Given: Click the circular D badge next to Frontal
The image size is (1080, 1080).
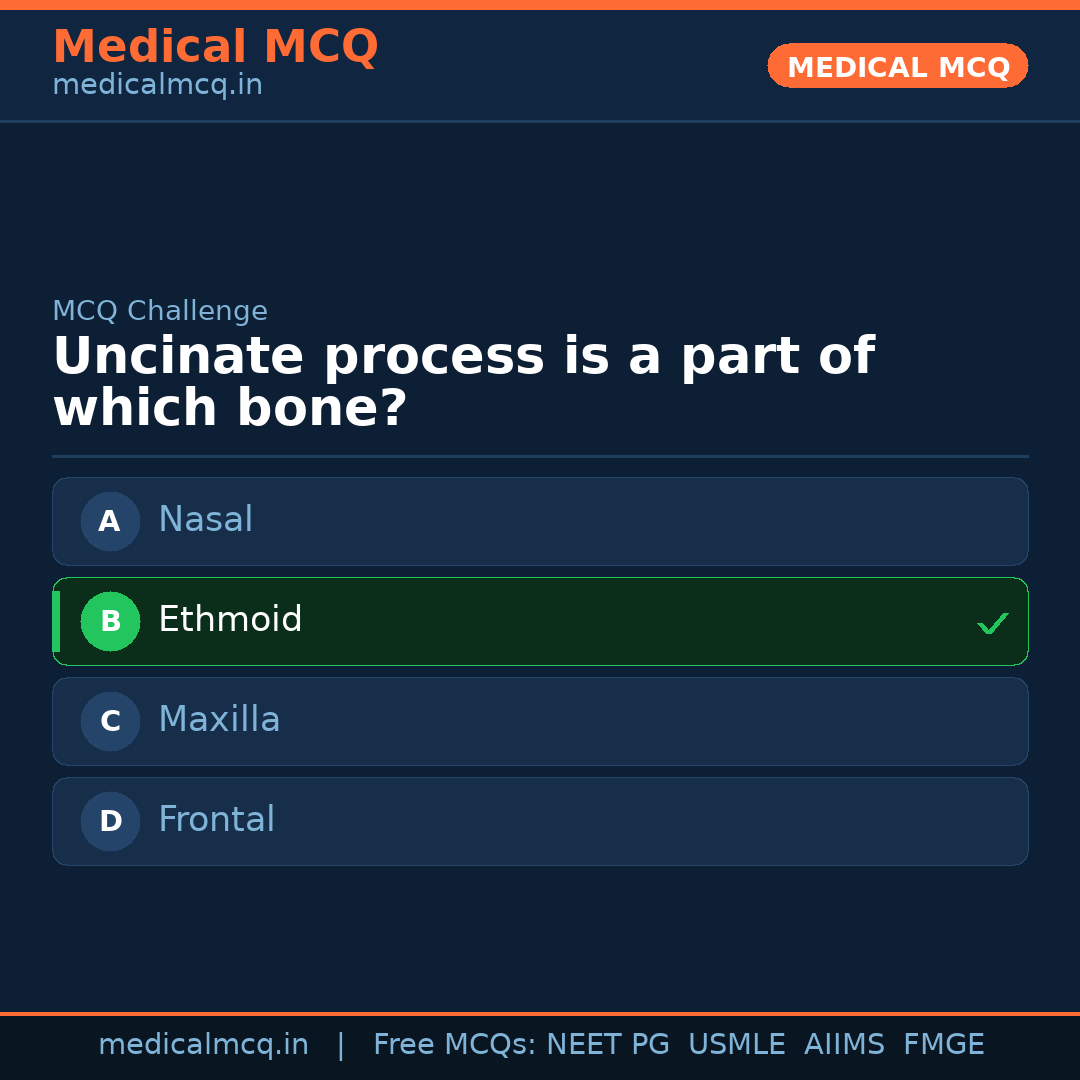Looking at the screenshot, I should 110,821.
